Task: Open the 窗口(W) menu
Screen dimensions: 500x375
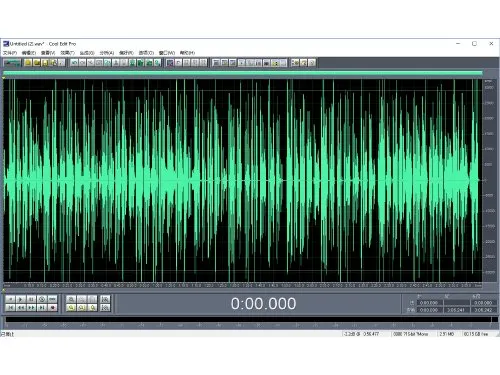Action: tap(167, 53)
